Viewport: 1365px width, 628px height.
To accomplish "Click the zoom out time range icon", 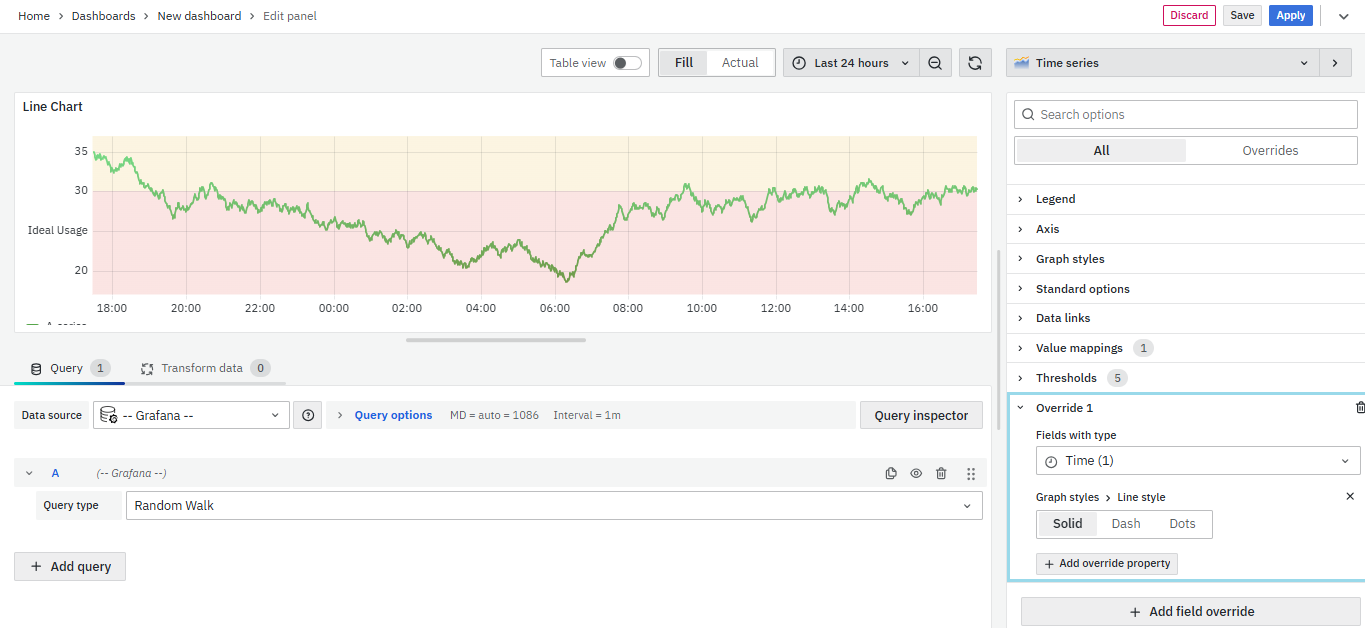I will click(934, 63).
